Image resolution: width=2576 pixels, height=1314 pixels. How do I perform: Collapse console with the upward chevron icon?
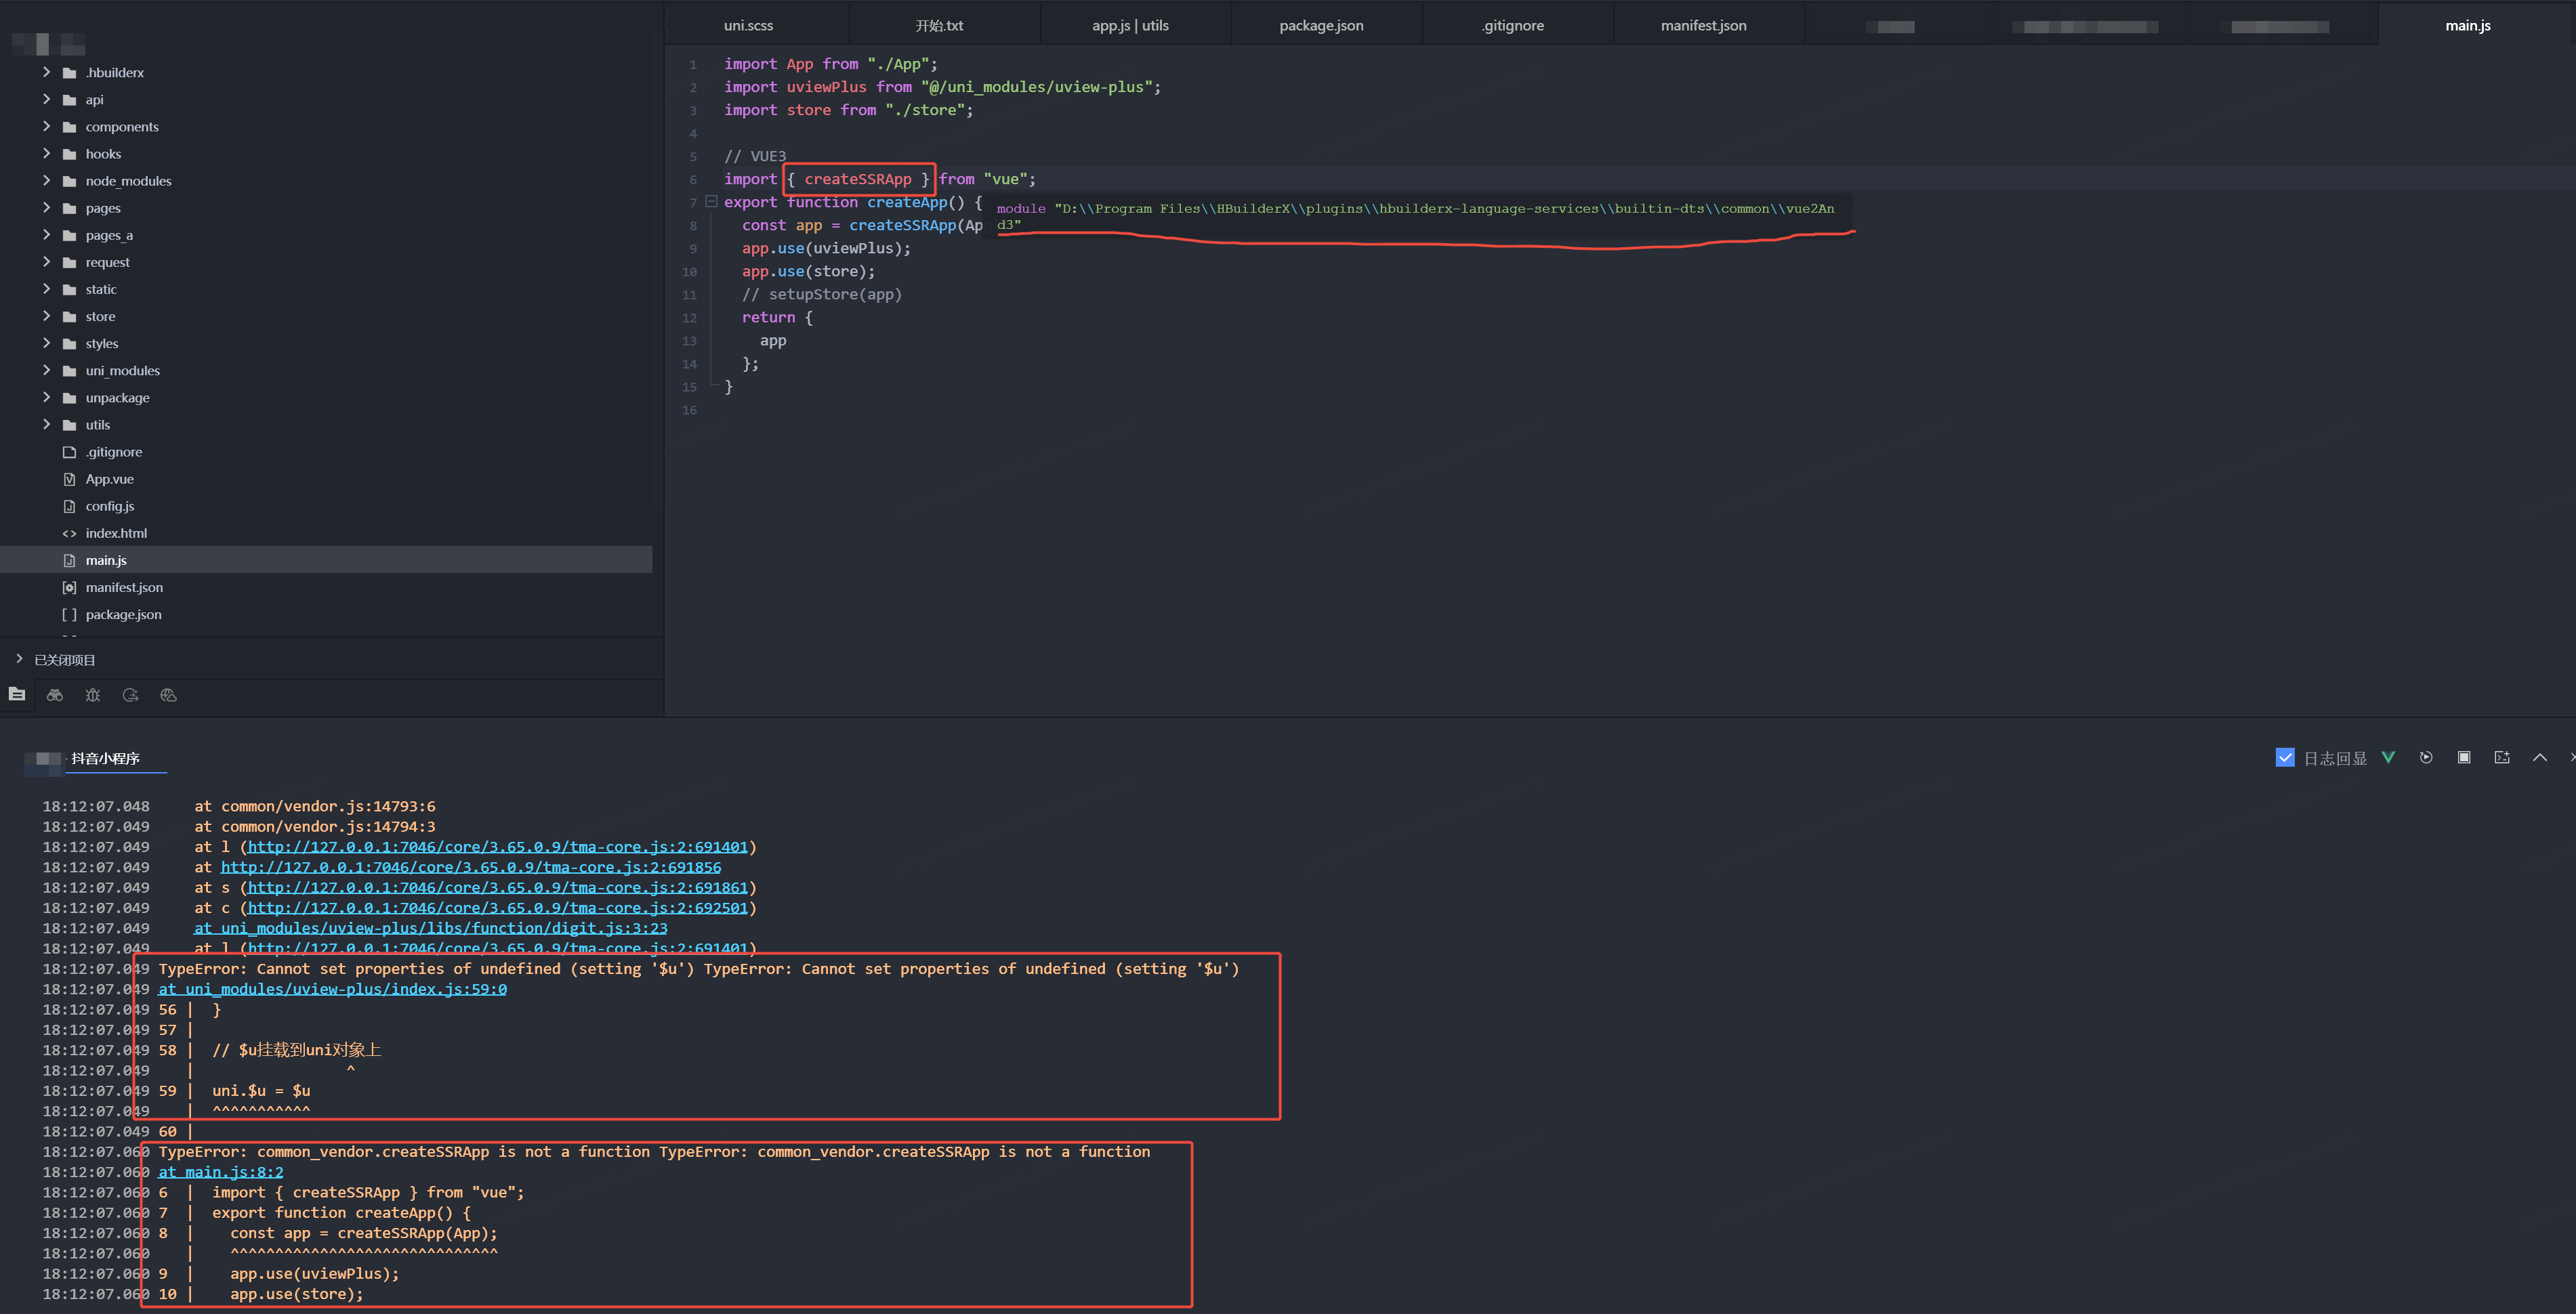[x=2540, y=757]
